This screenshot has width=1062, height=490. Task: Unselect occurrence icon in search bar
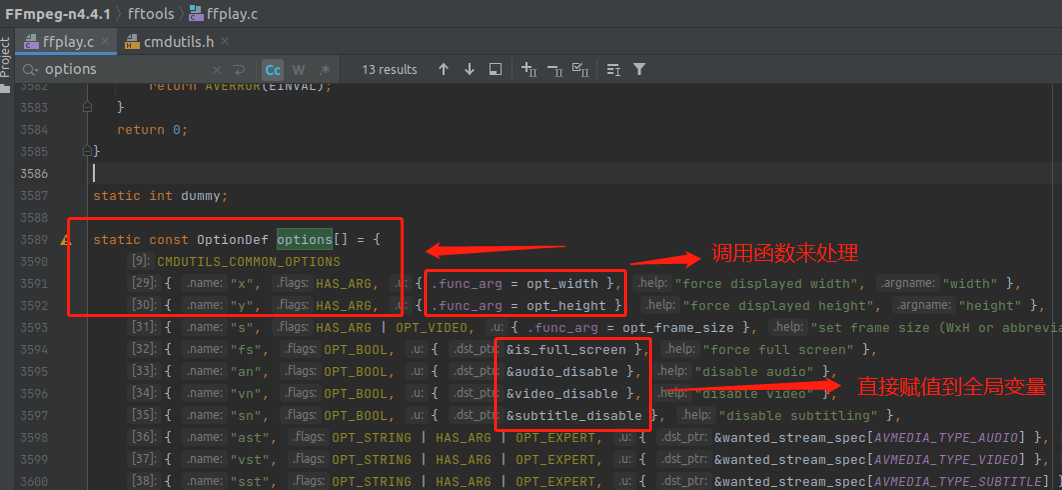554,70
